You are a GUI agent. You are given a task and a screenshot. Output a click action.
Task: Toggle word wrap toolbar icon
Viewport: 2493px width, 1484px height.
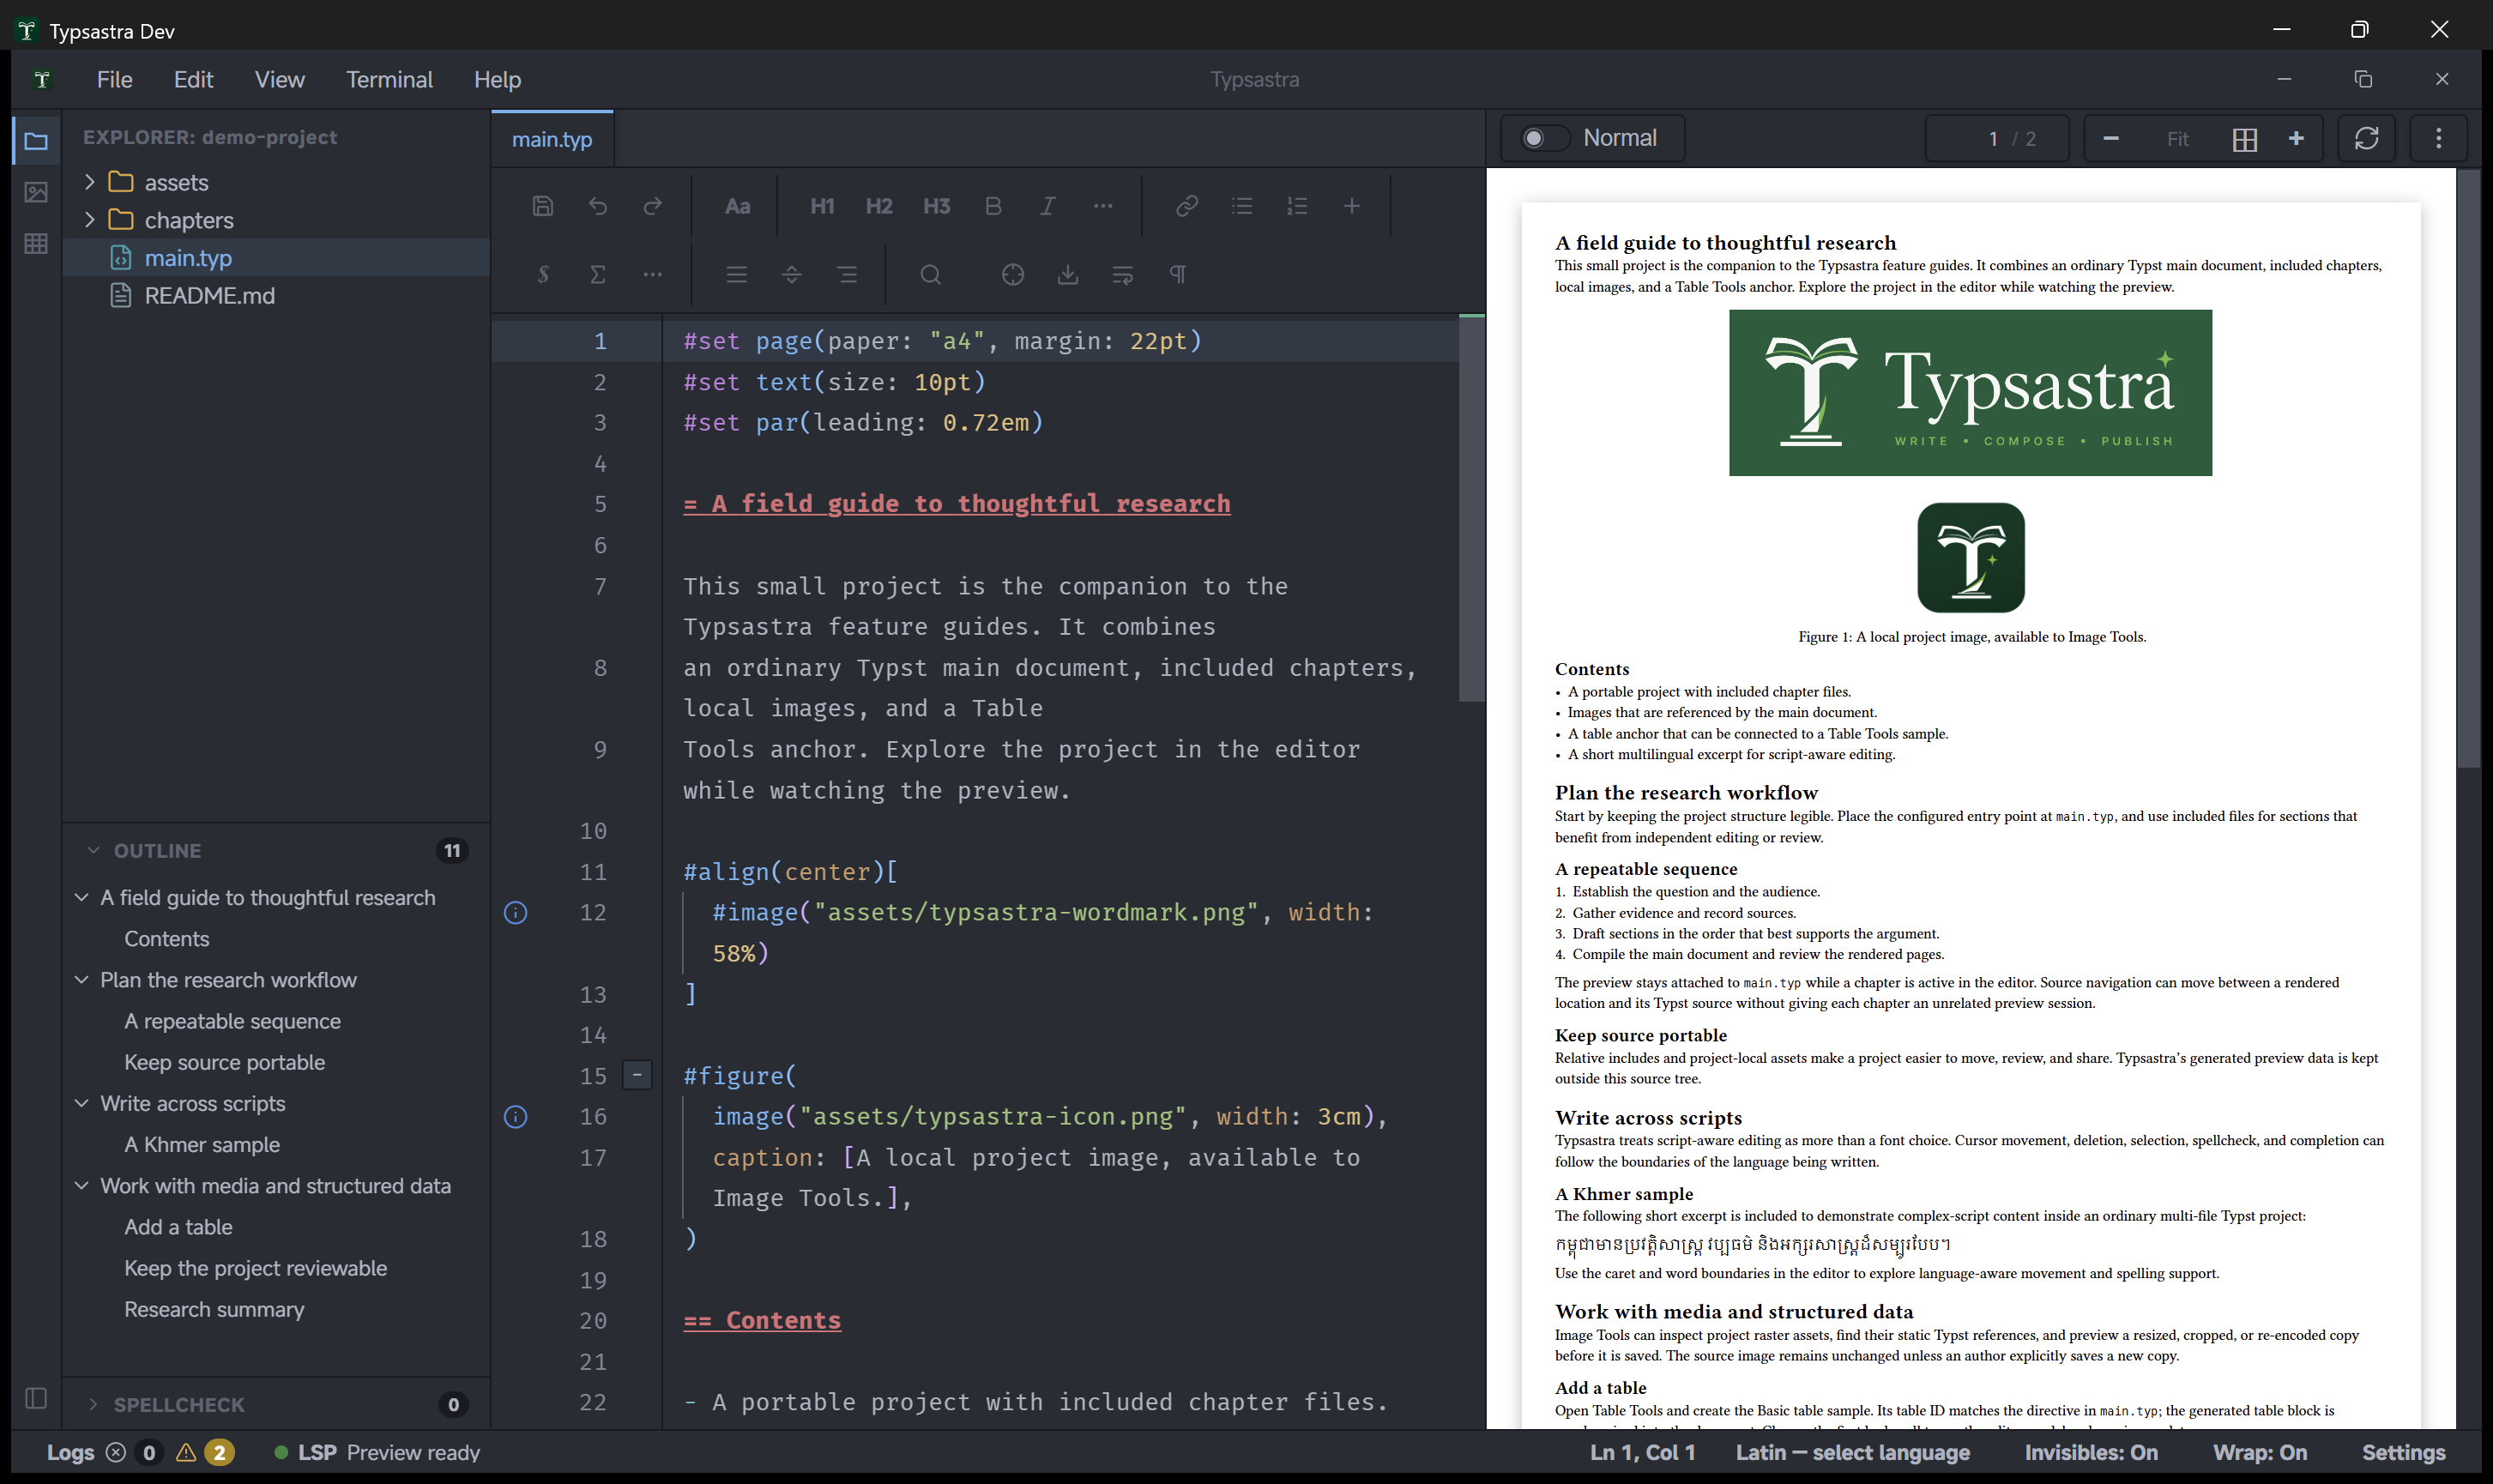point(1123,274)
